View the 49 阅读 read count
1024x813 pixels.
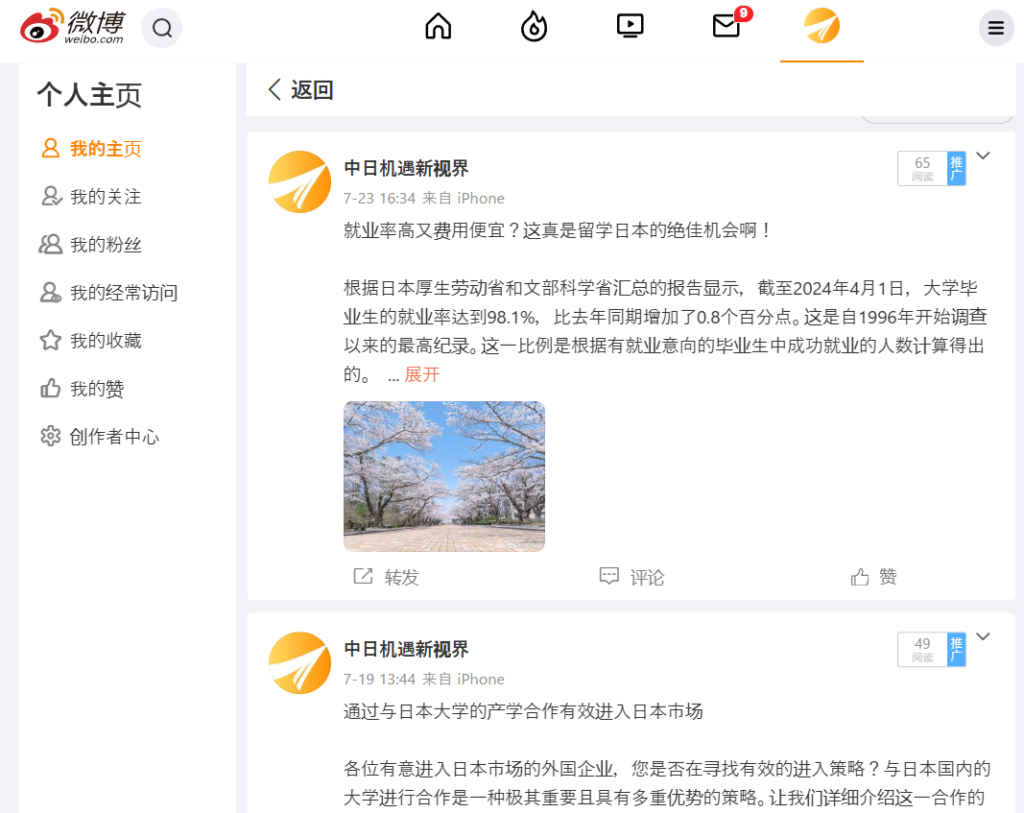(922, 649)
